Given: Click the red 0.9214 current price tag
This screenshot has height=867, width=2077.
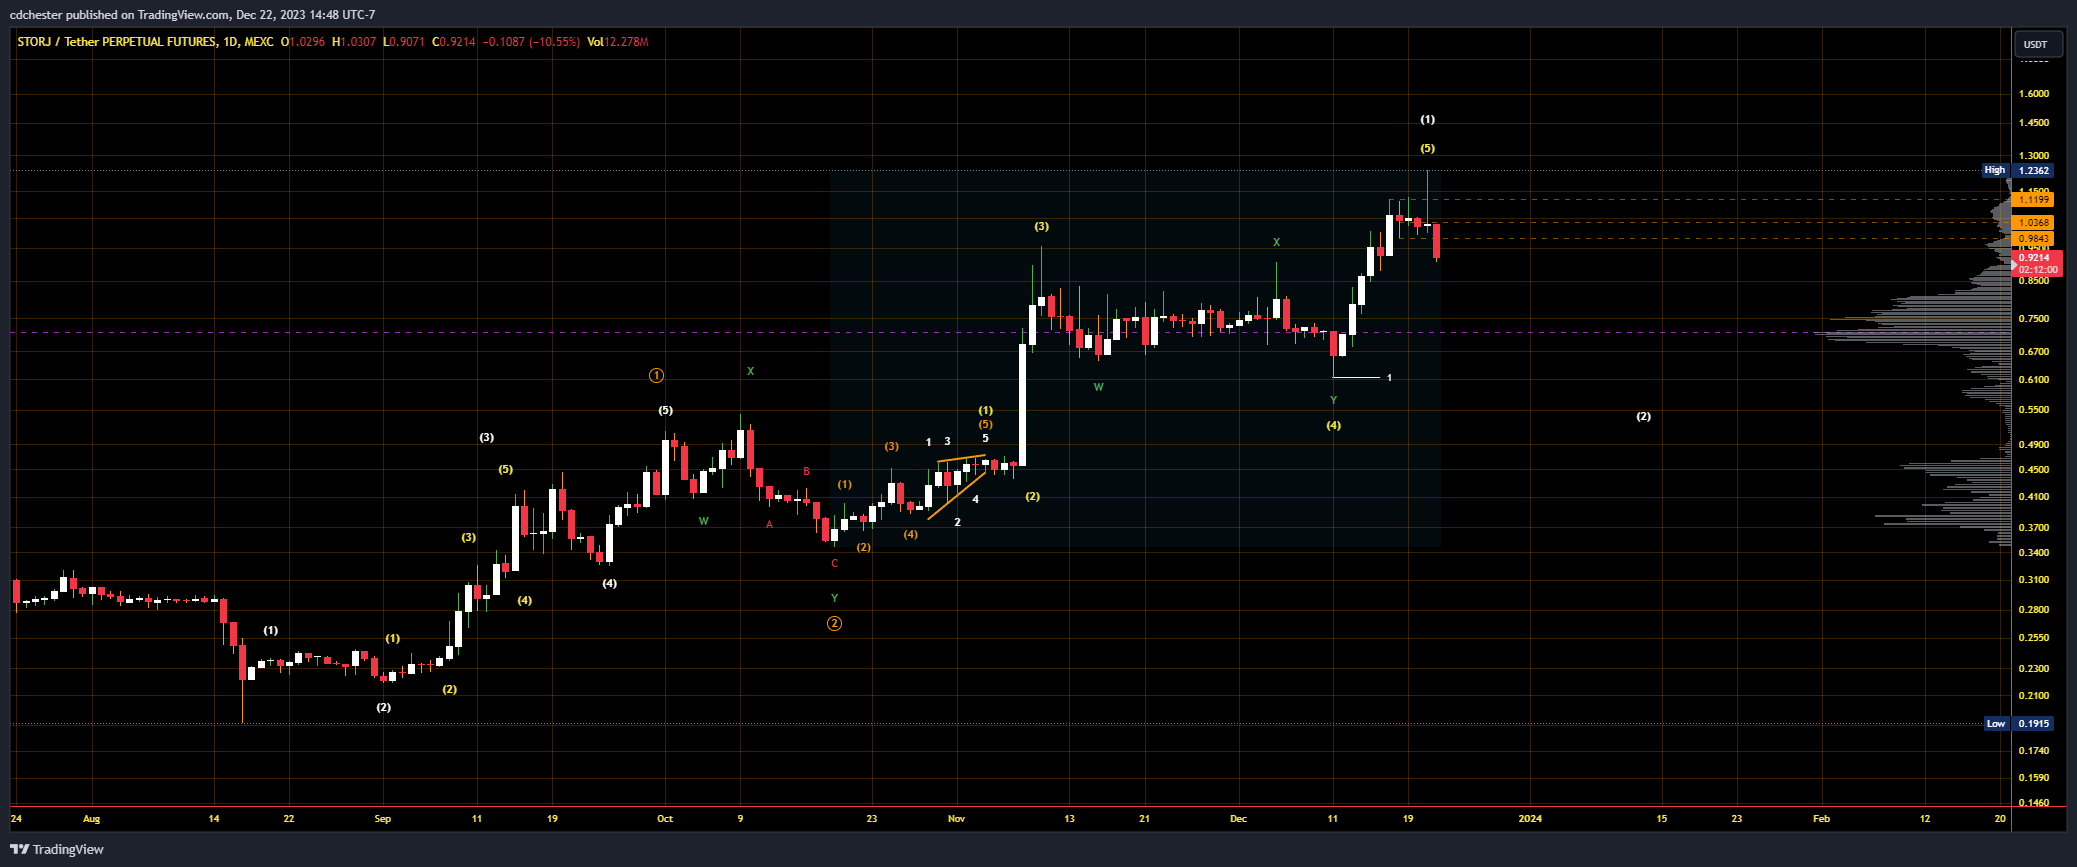Looking at the screenshot, I should click(2036, 258).
